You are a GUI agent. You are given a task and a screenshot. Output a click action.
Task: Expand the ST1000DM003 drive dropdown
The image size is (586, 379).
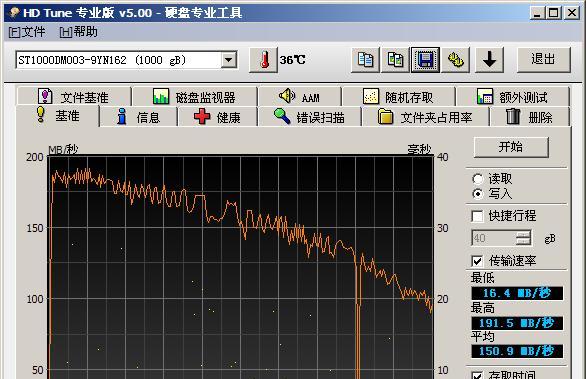229,60
